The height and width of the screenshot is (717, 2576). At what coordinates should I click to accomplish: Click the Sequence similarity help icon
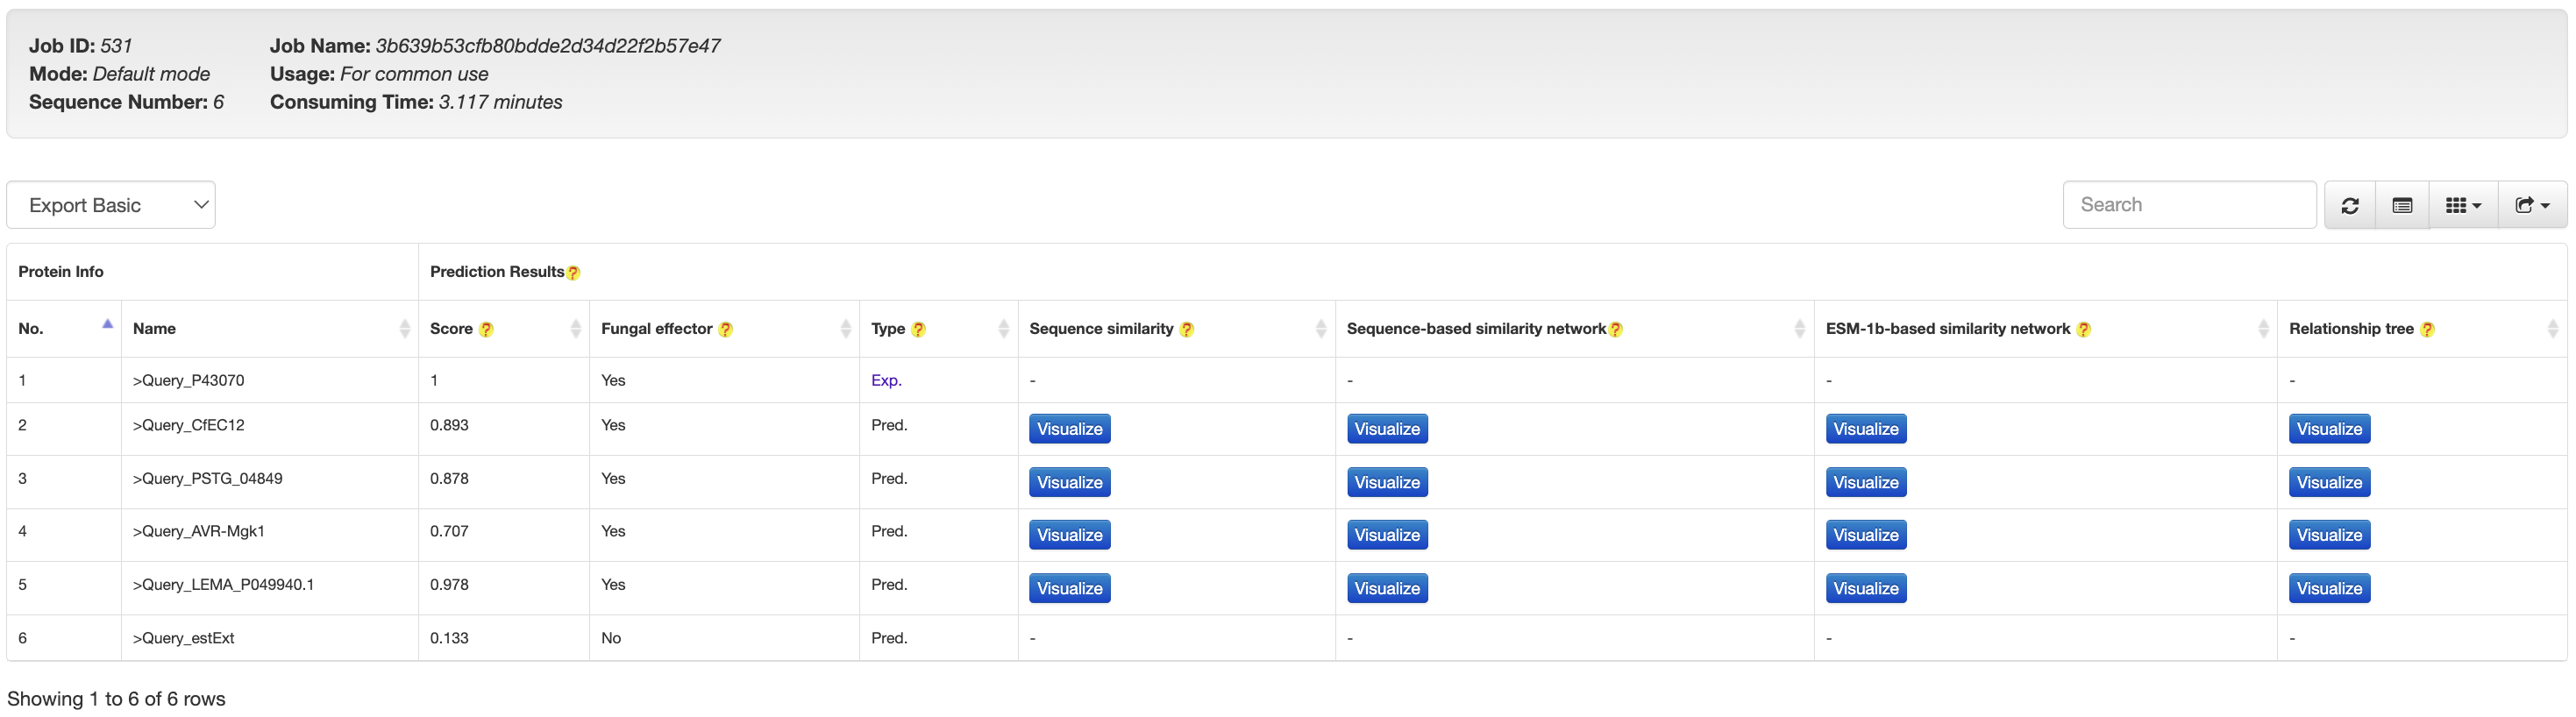[1187, 330]
